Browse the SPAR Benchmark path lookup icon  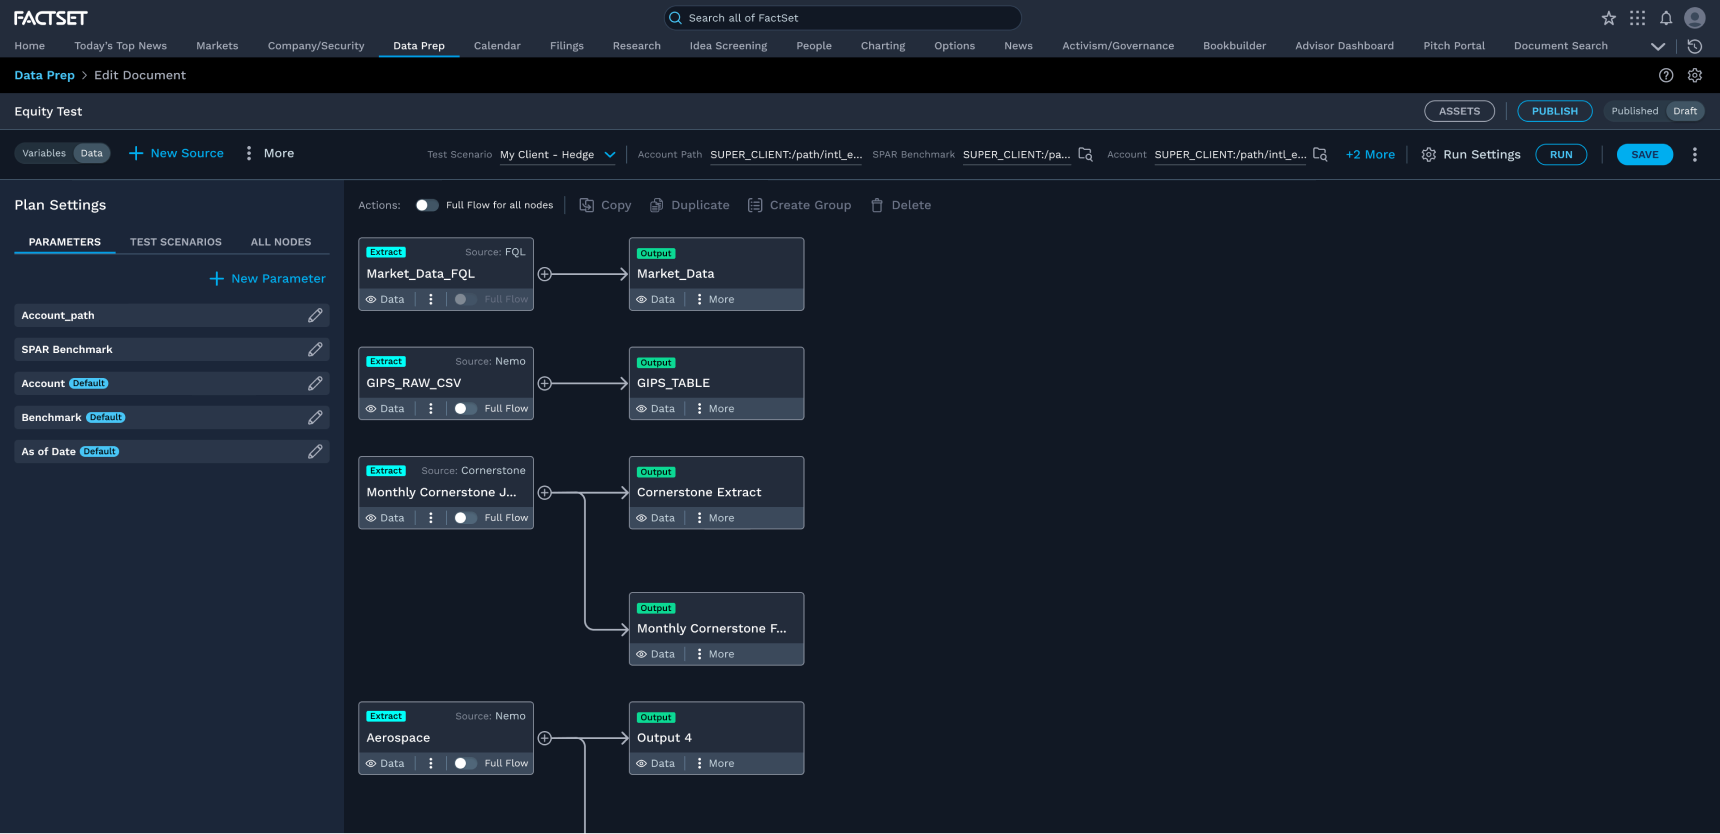click(x=1085, y=154)
